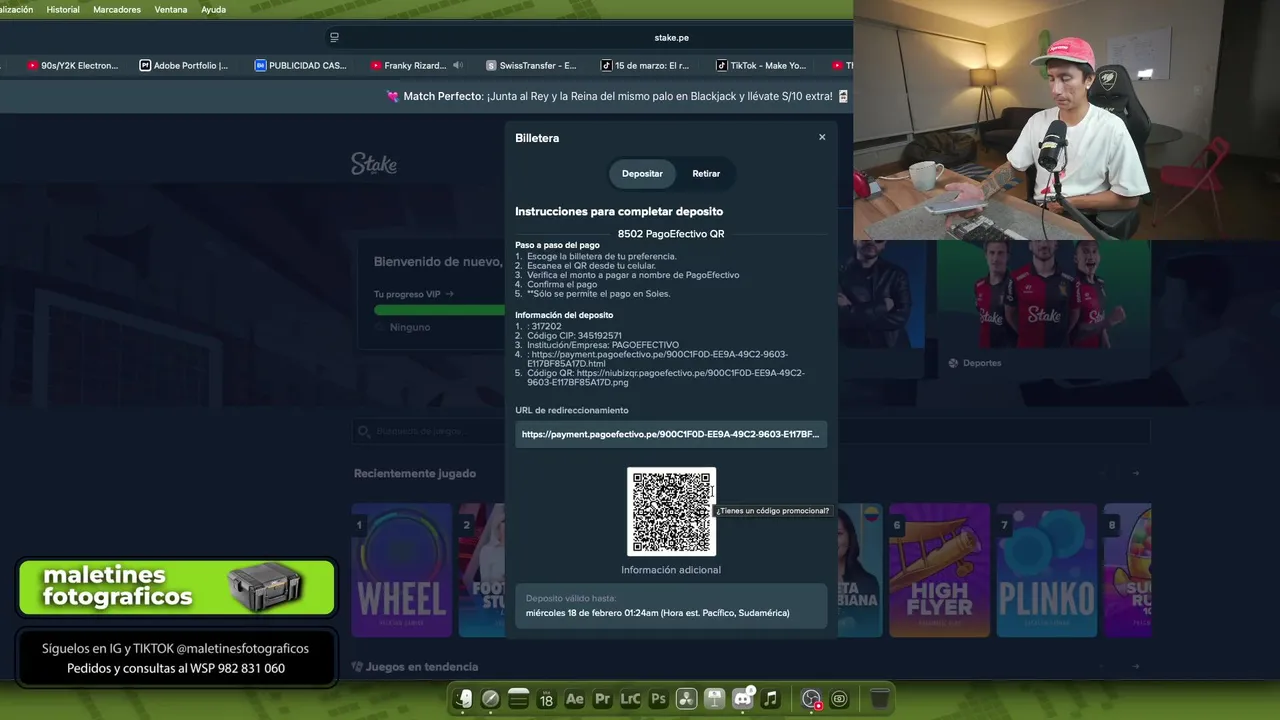This screenshot has height=720, width=1280.
Task: Mute audio on the Franky Rizard tab
Action: click(458, 65)
